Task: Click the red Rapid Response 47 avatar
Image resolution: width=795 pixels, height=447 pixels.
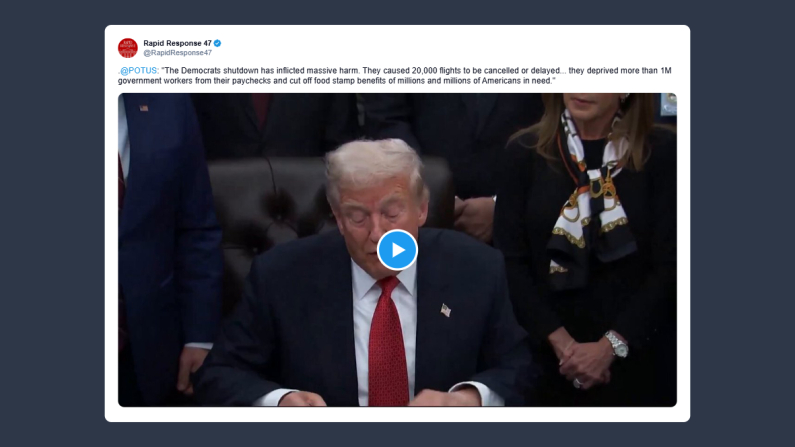Action: (x=128, y=48)
